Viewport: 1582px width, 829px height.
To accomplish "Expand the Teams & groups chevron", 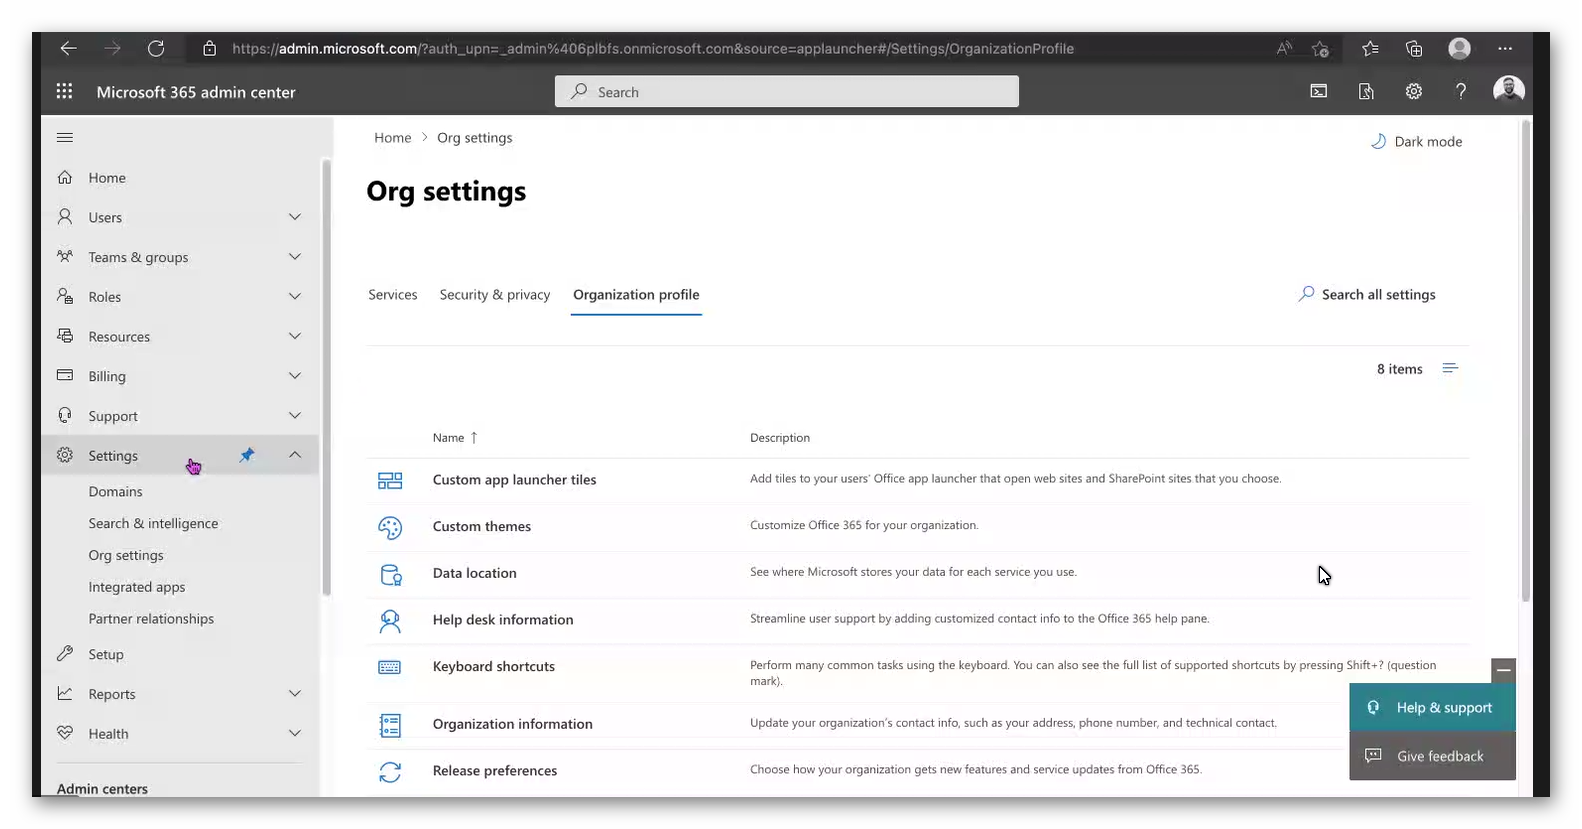I will point(295,257).
